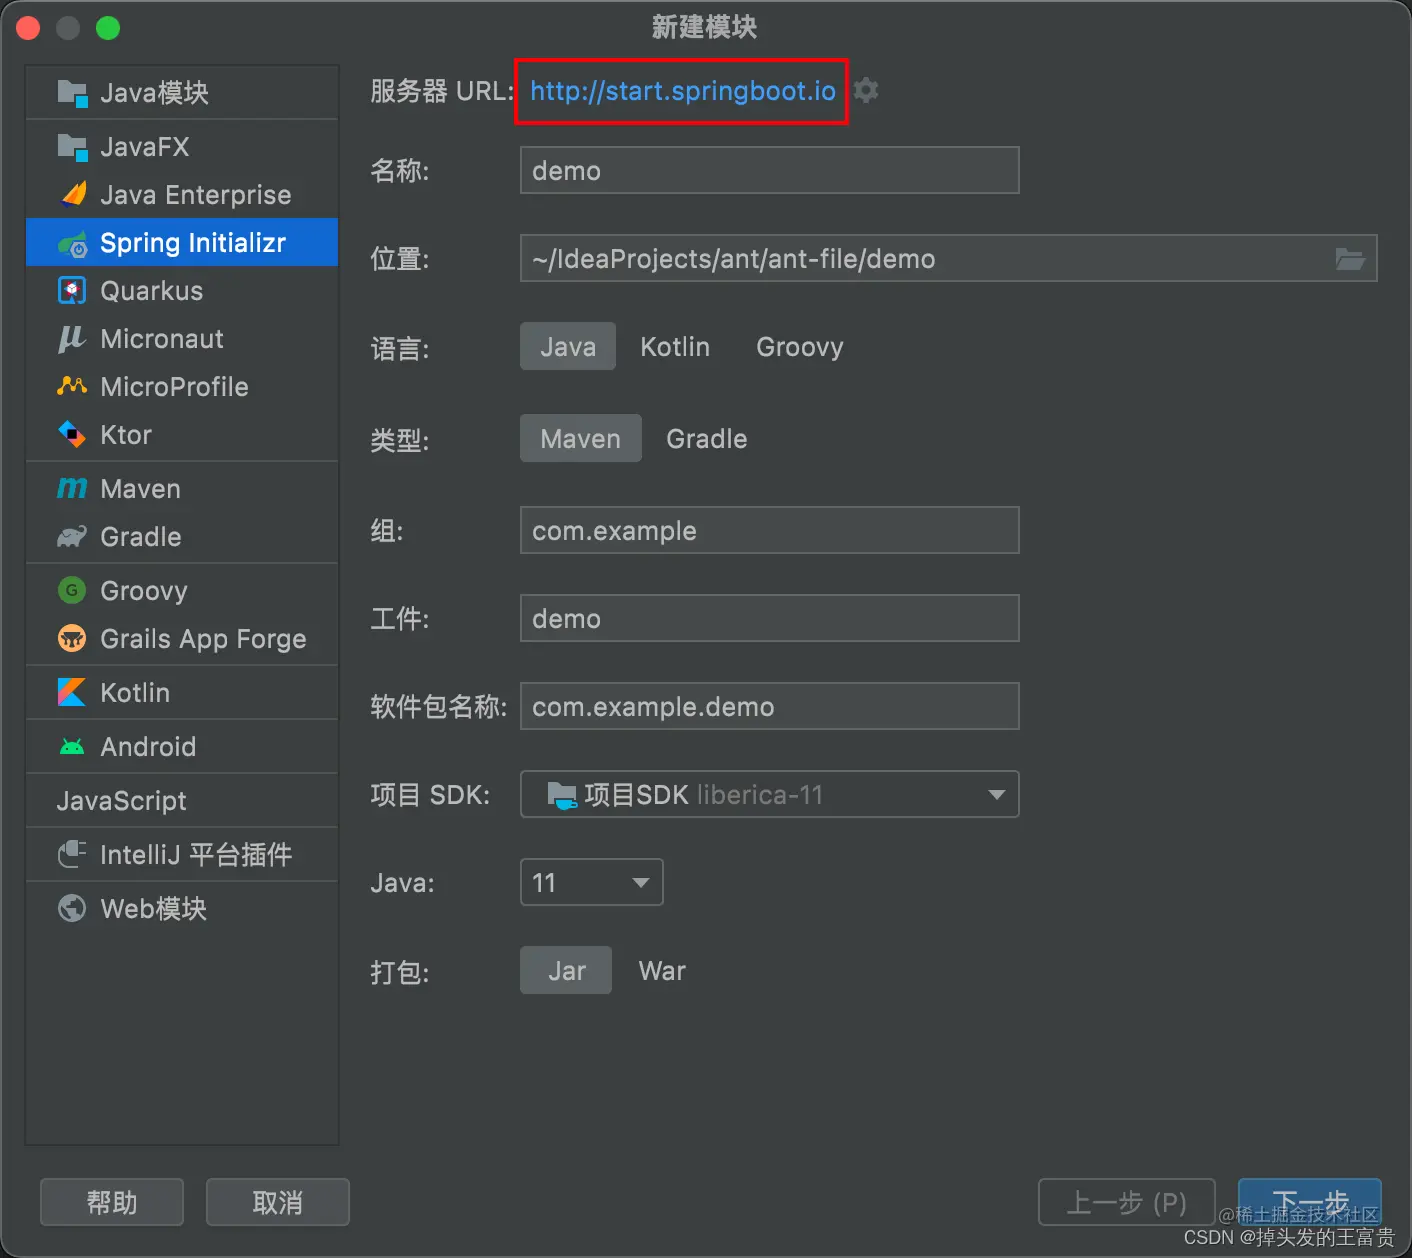Select the Gradle elephant icon

(72, 537)
